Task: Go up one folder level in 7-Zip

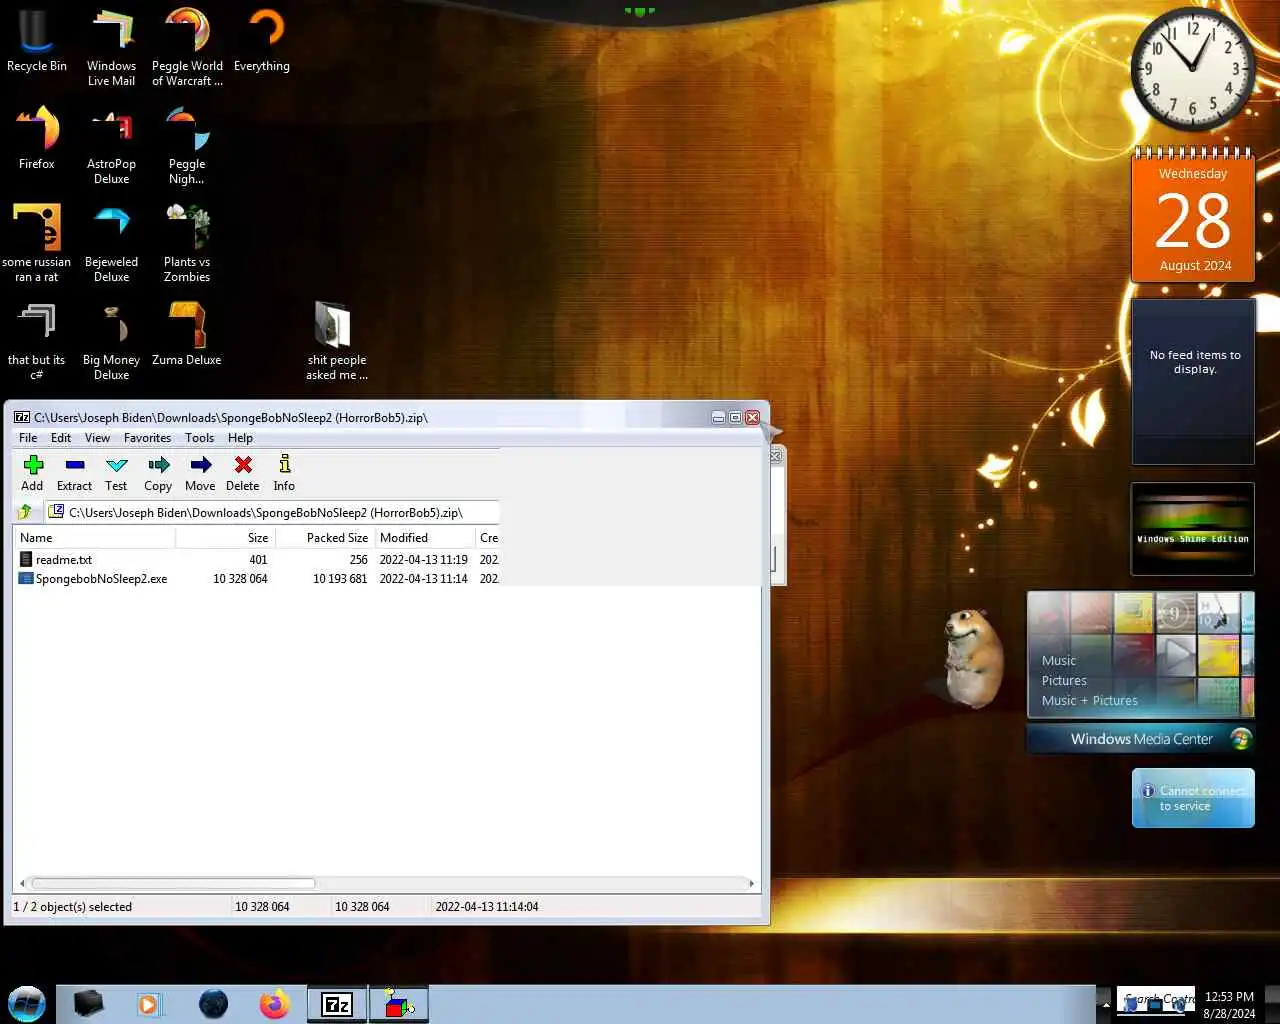Action: coord(25,512)
